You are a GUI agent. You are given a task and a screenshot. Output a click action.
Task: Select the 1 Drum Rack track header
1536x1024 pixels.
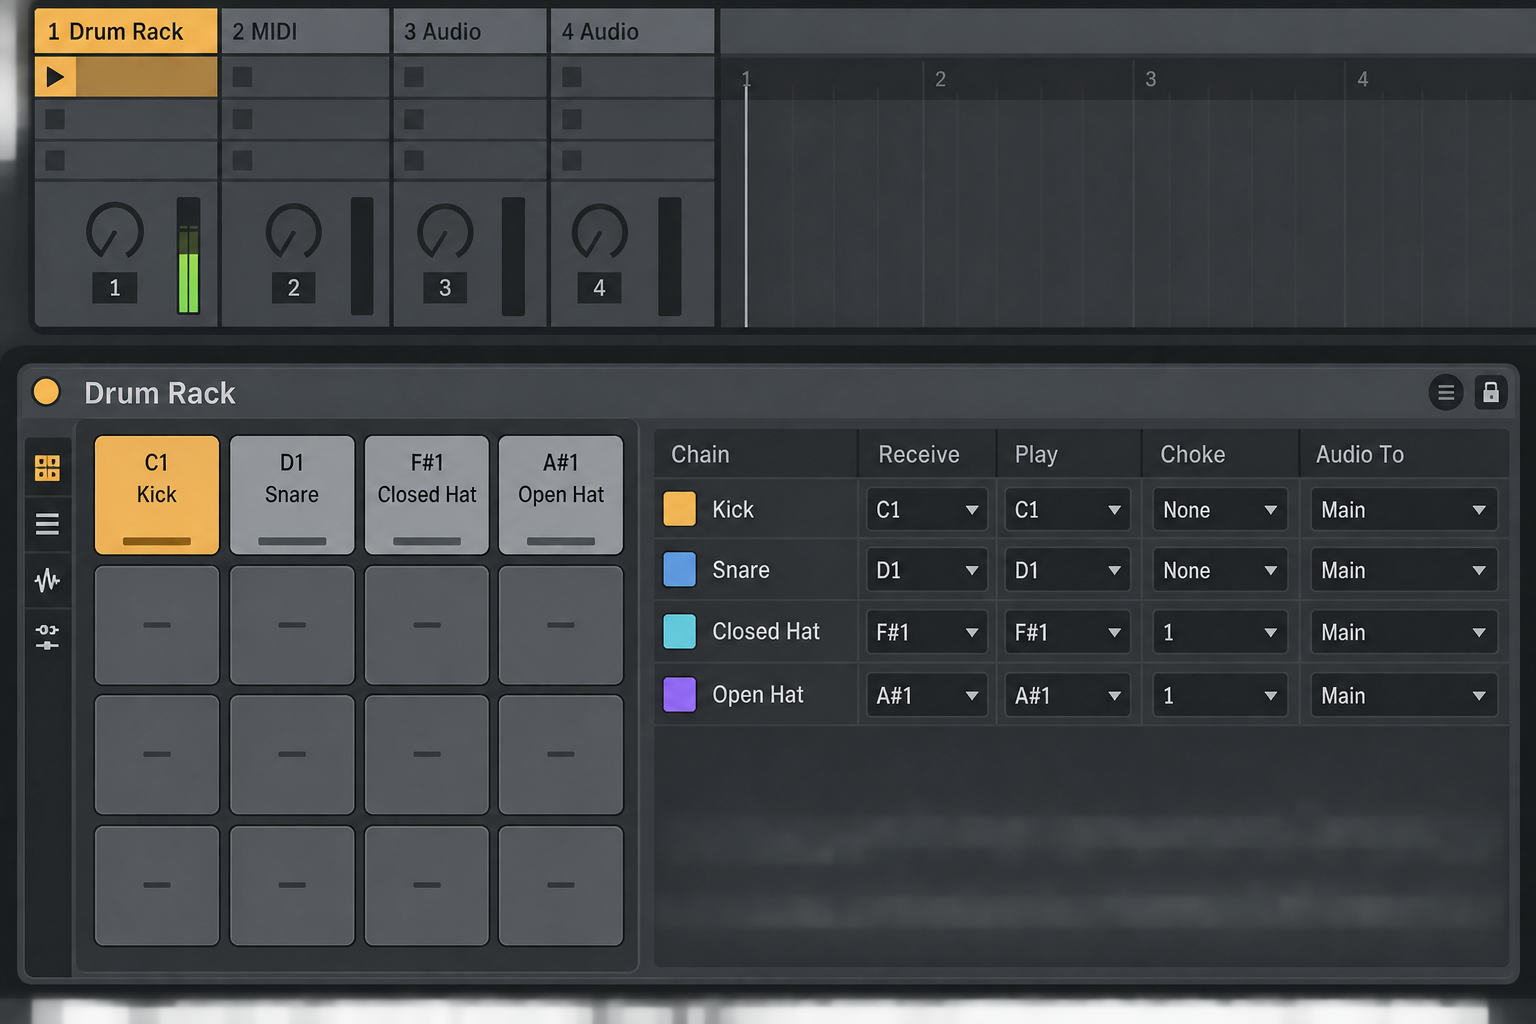point(126,31)
